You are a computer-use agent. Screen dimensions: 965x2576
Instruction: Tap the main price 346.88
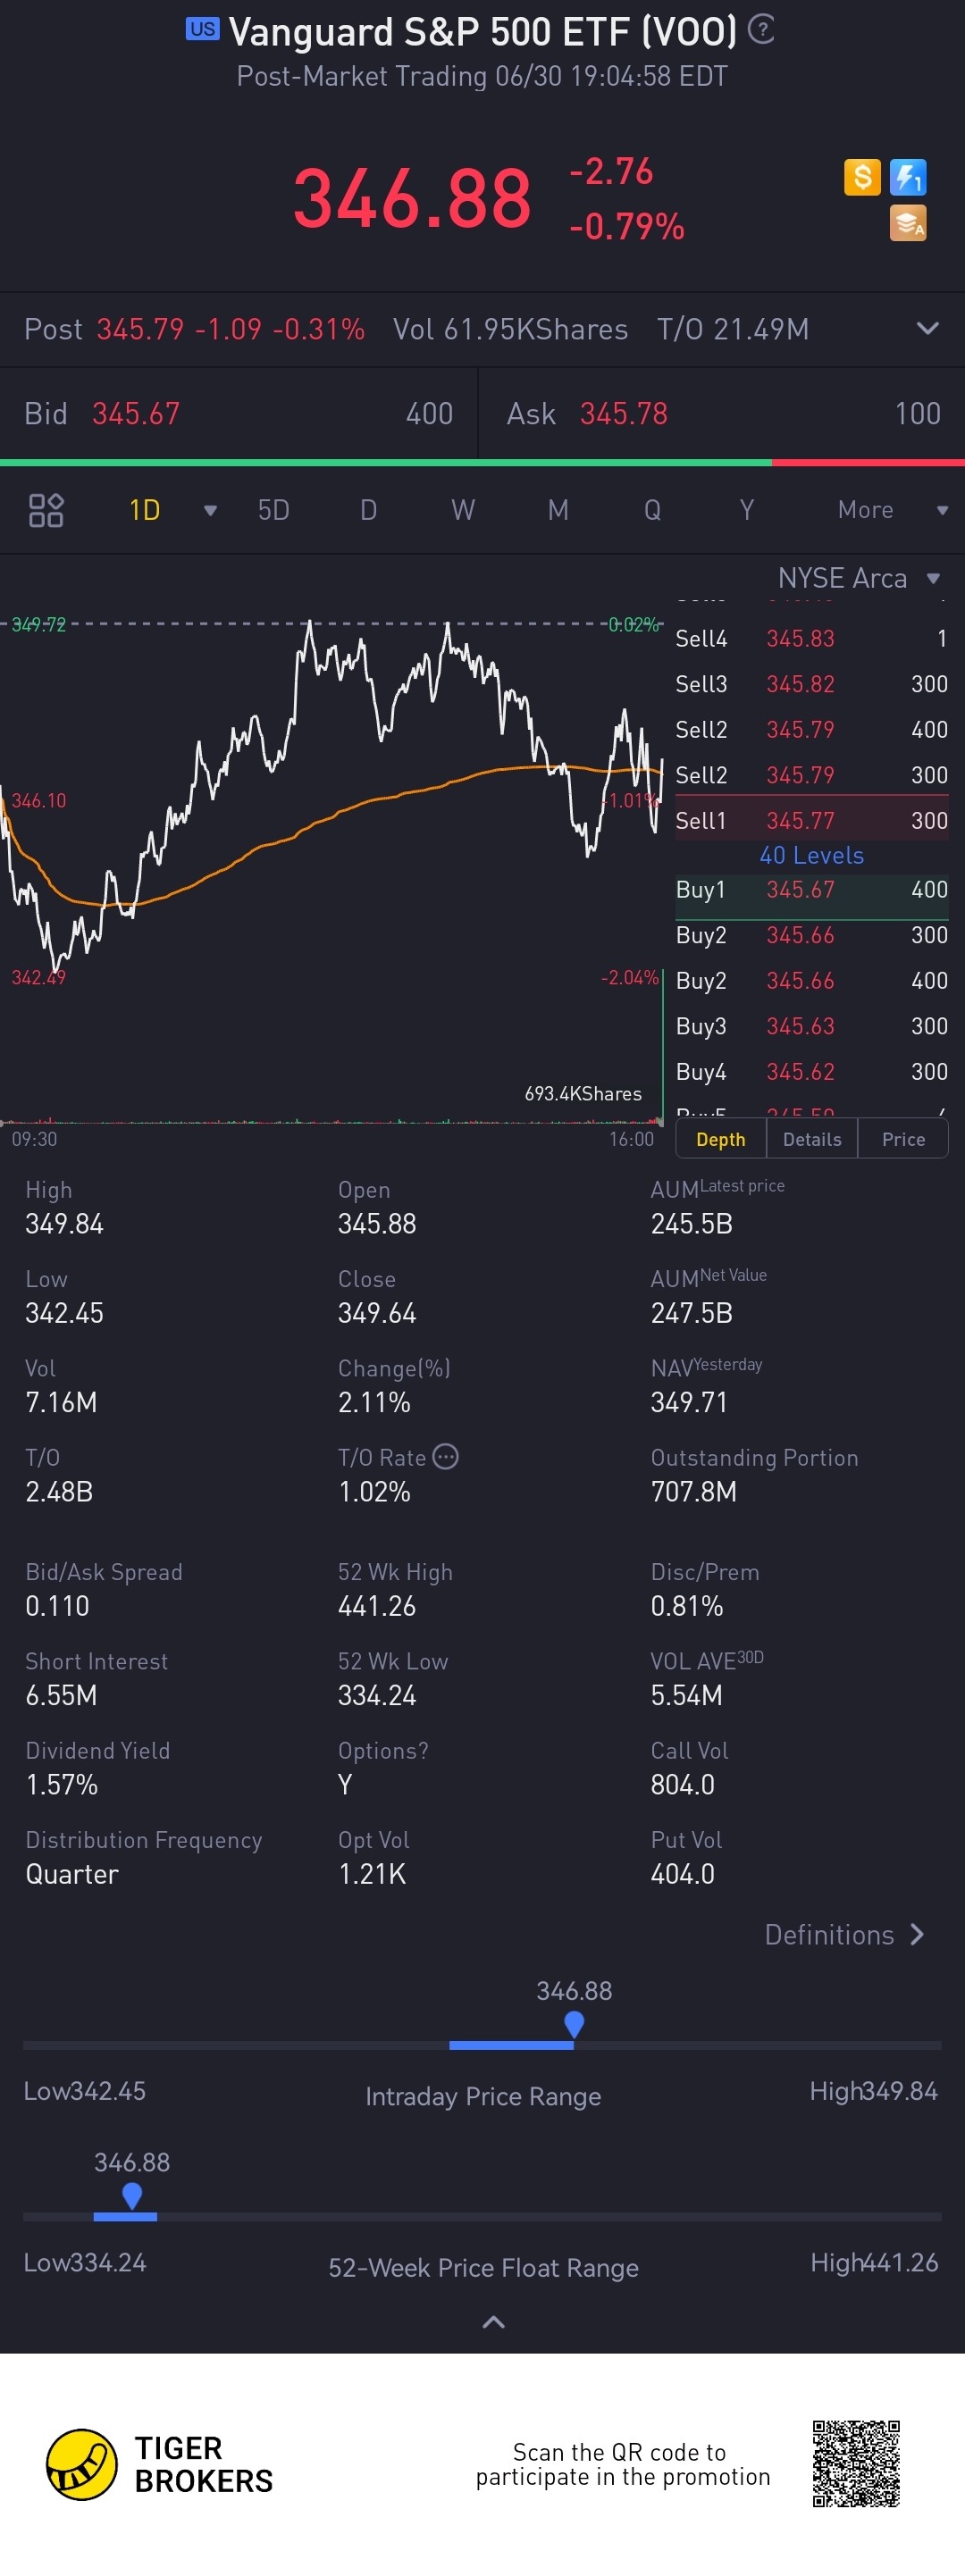pyautogui.click(x=412, y=198)
